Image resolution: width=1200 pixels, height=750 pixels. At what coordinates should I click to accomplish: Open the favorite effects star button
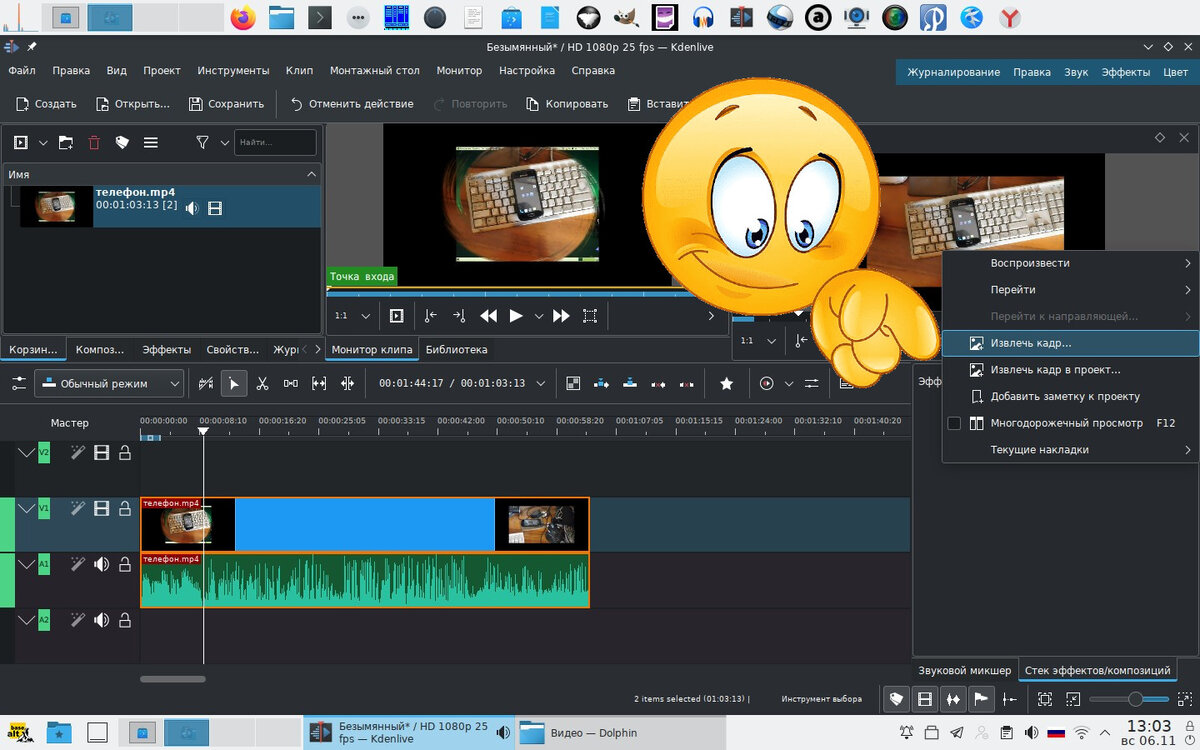(727, 383)
